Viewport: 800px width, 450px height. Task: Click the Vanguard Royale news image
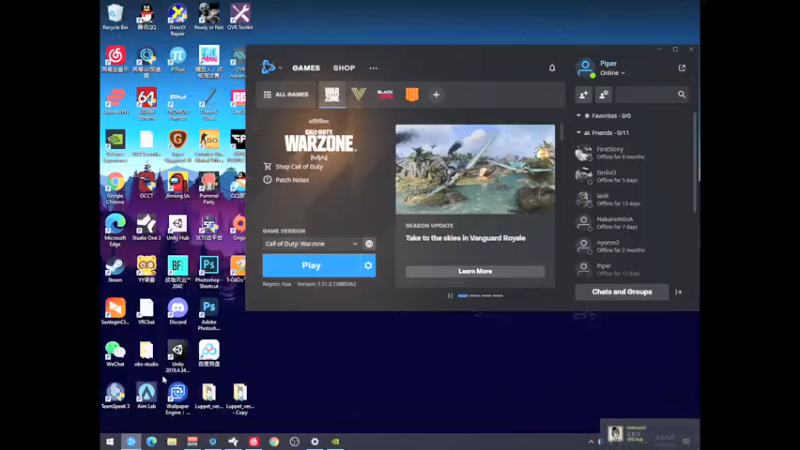pos(475,169)
